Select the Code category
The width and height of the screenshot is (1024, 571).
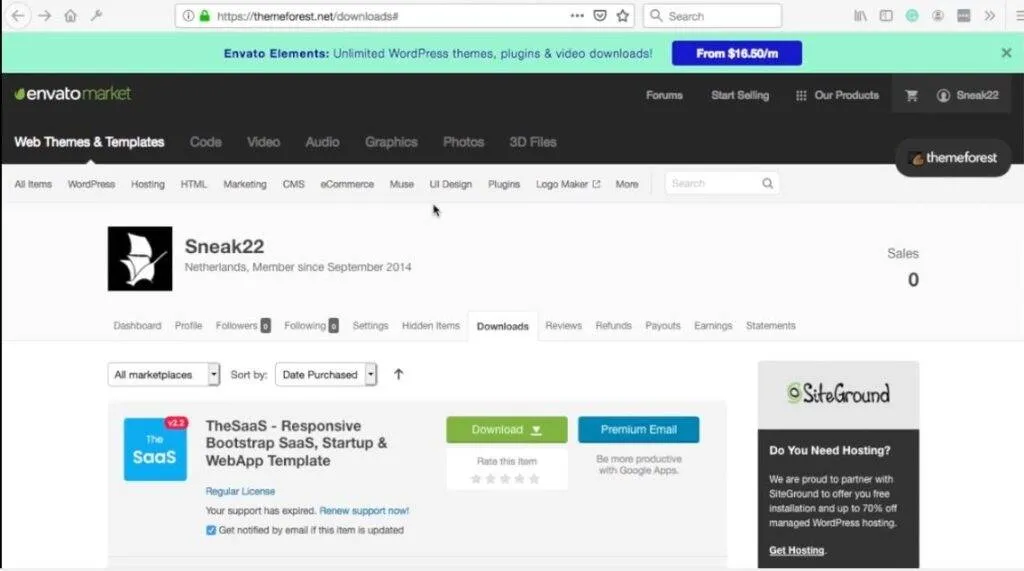click(206, 142)
